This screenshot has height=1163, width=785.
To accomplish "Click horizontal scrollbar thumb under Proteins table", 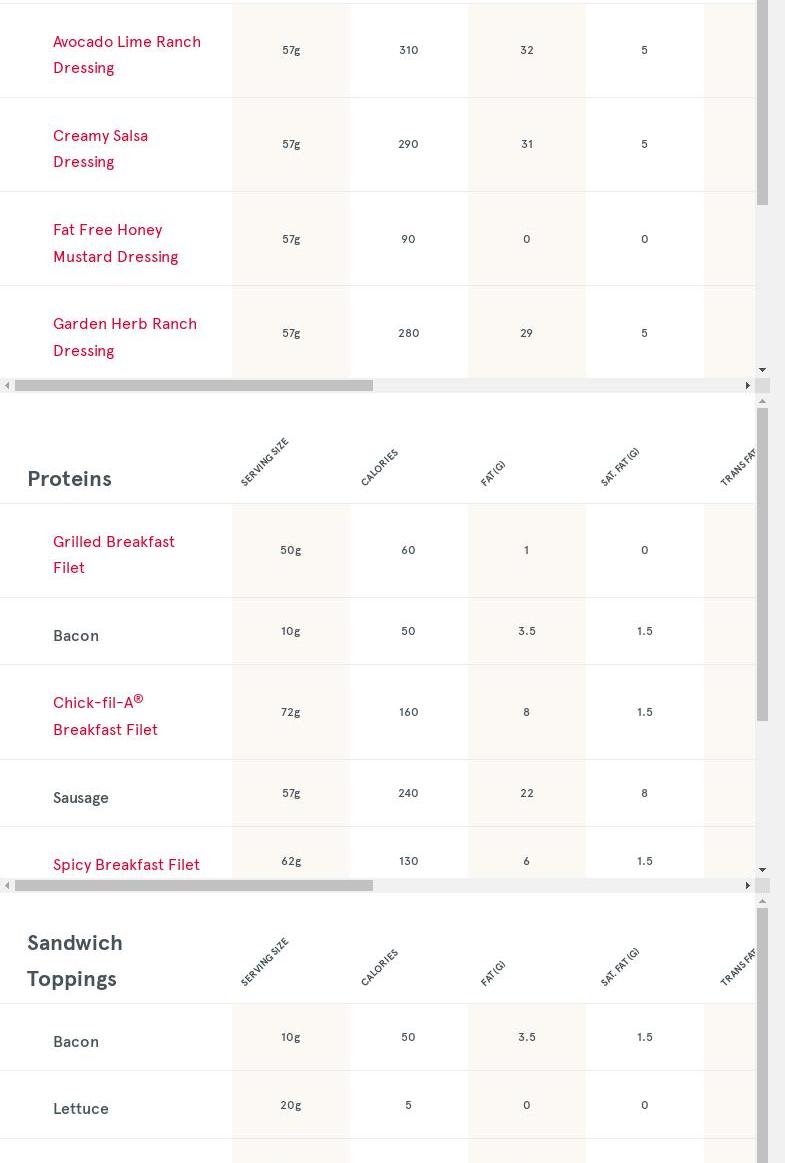I will coord(193,885).
